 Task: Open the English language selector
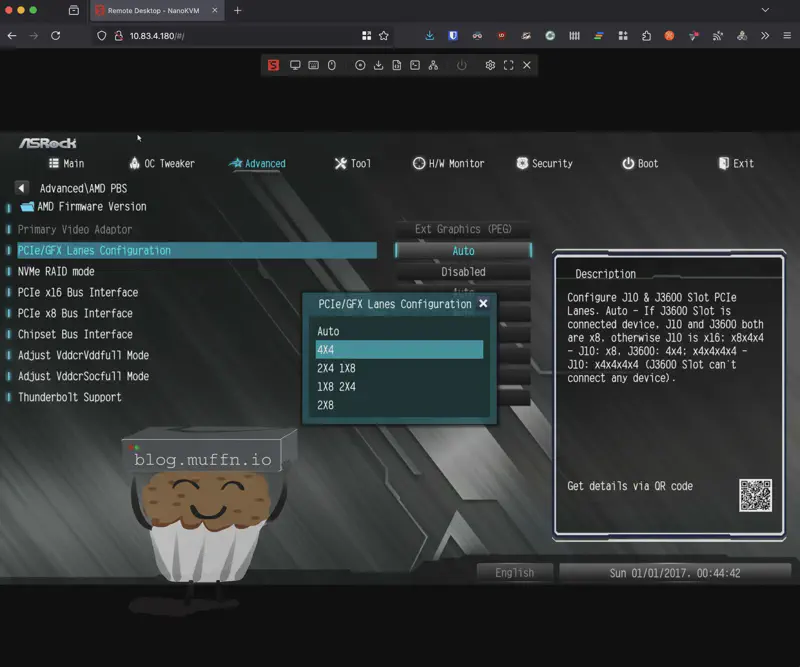tap(514, 573)
